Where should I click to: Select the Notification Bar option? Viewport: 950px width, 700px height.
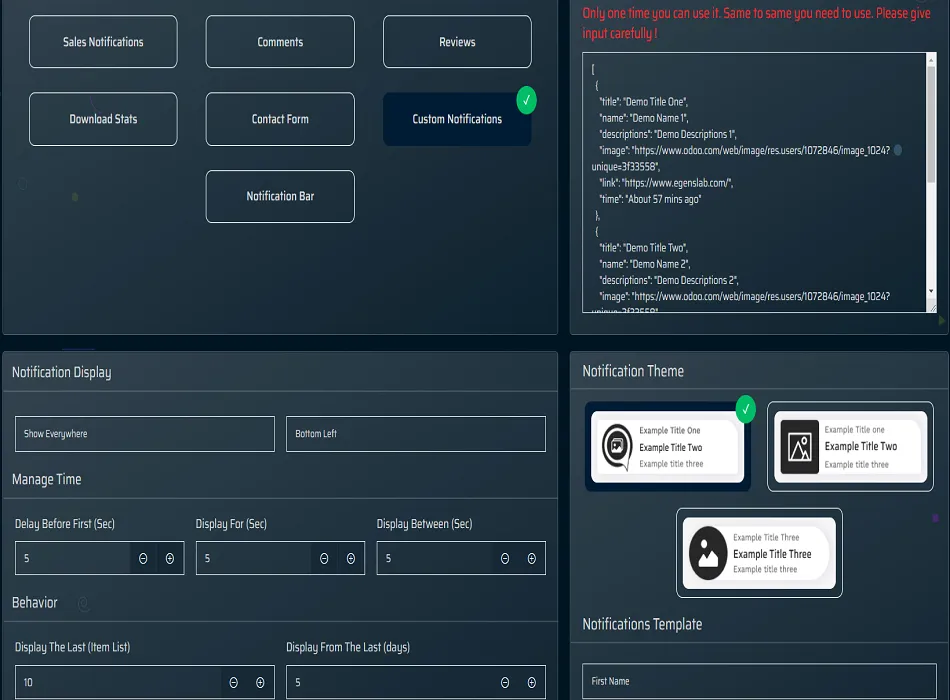tap(280, 196)
